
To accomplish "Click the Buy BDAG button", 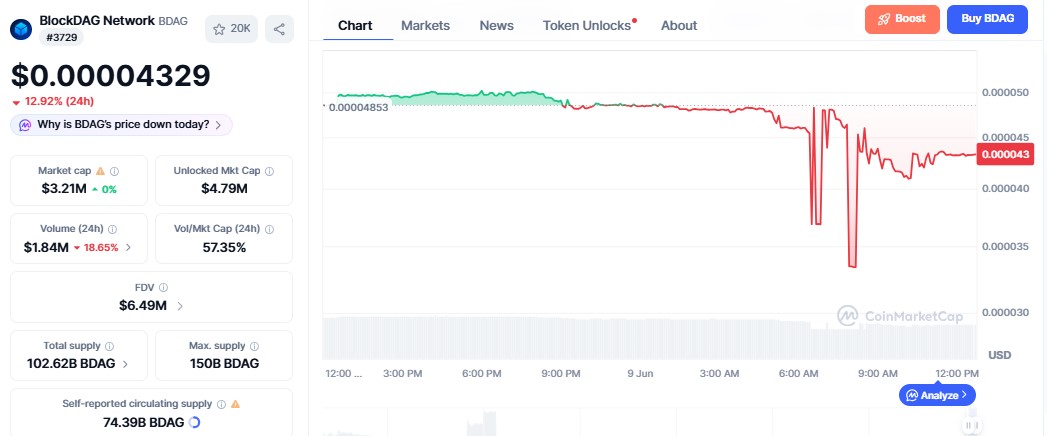I will [987, 19].
